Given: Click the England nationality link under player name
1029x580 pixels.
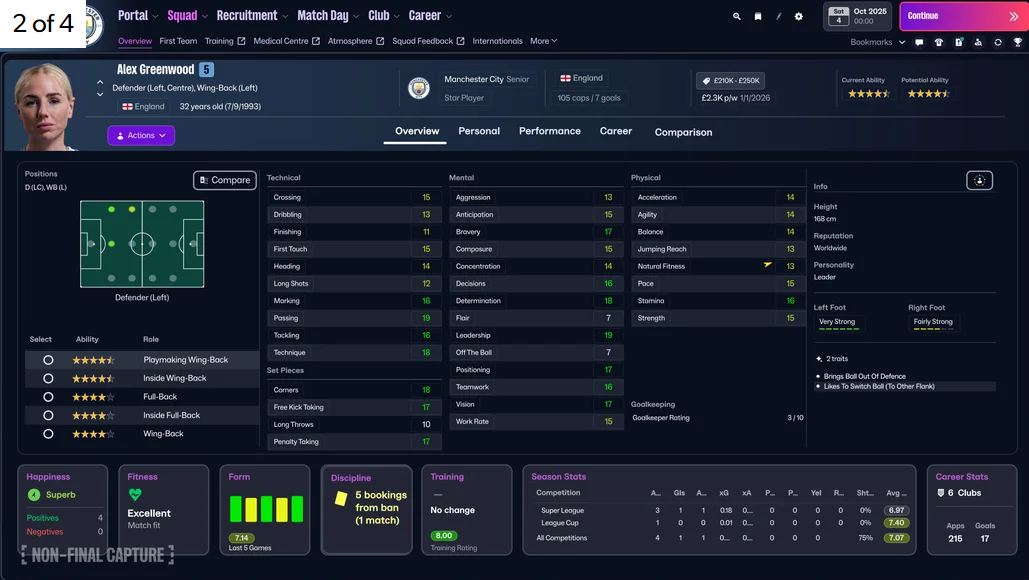Looking at the screenshot, I should [x=144, y=106].
